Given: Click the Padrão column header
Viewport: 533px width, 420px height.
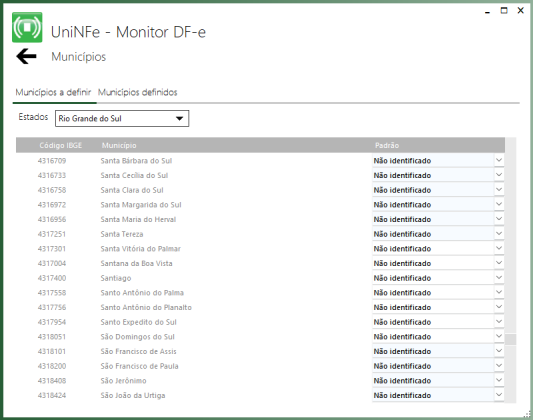Looking at the screenshot, I should 387,145.
